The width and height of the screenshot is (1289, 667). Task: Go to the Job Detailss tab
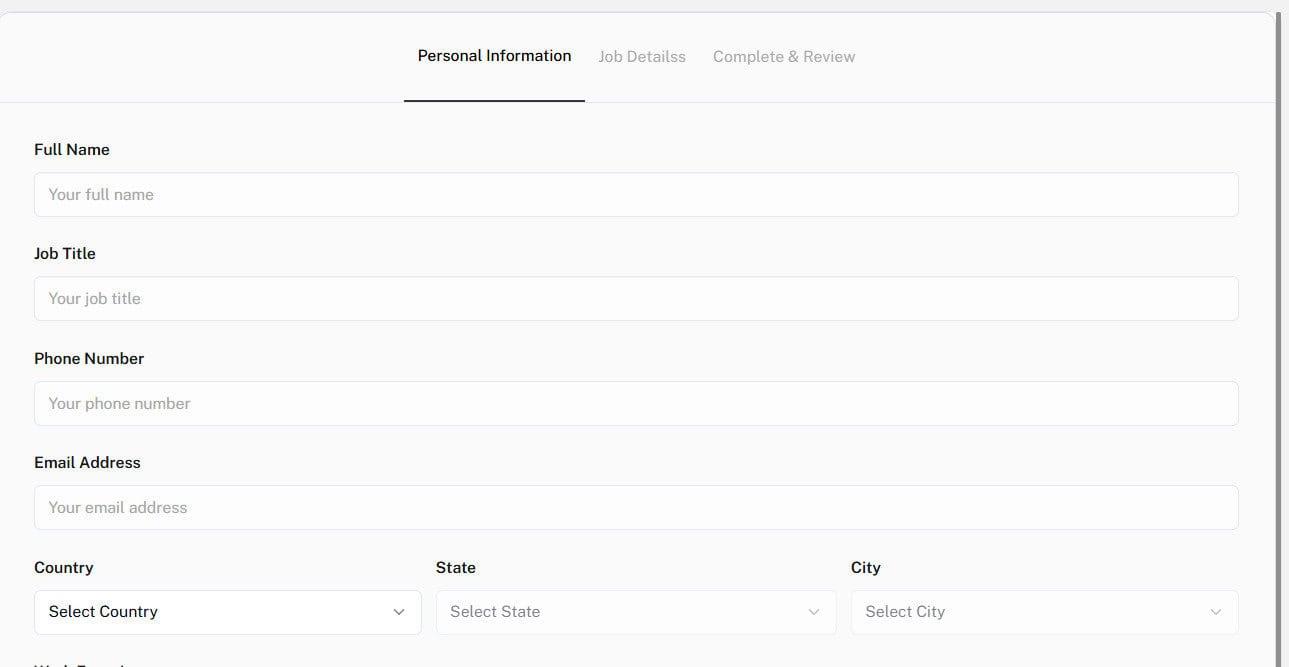[x=642, y=57]
